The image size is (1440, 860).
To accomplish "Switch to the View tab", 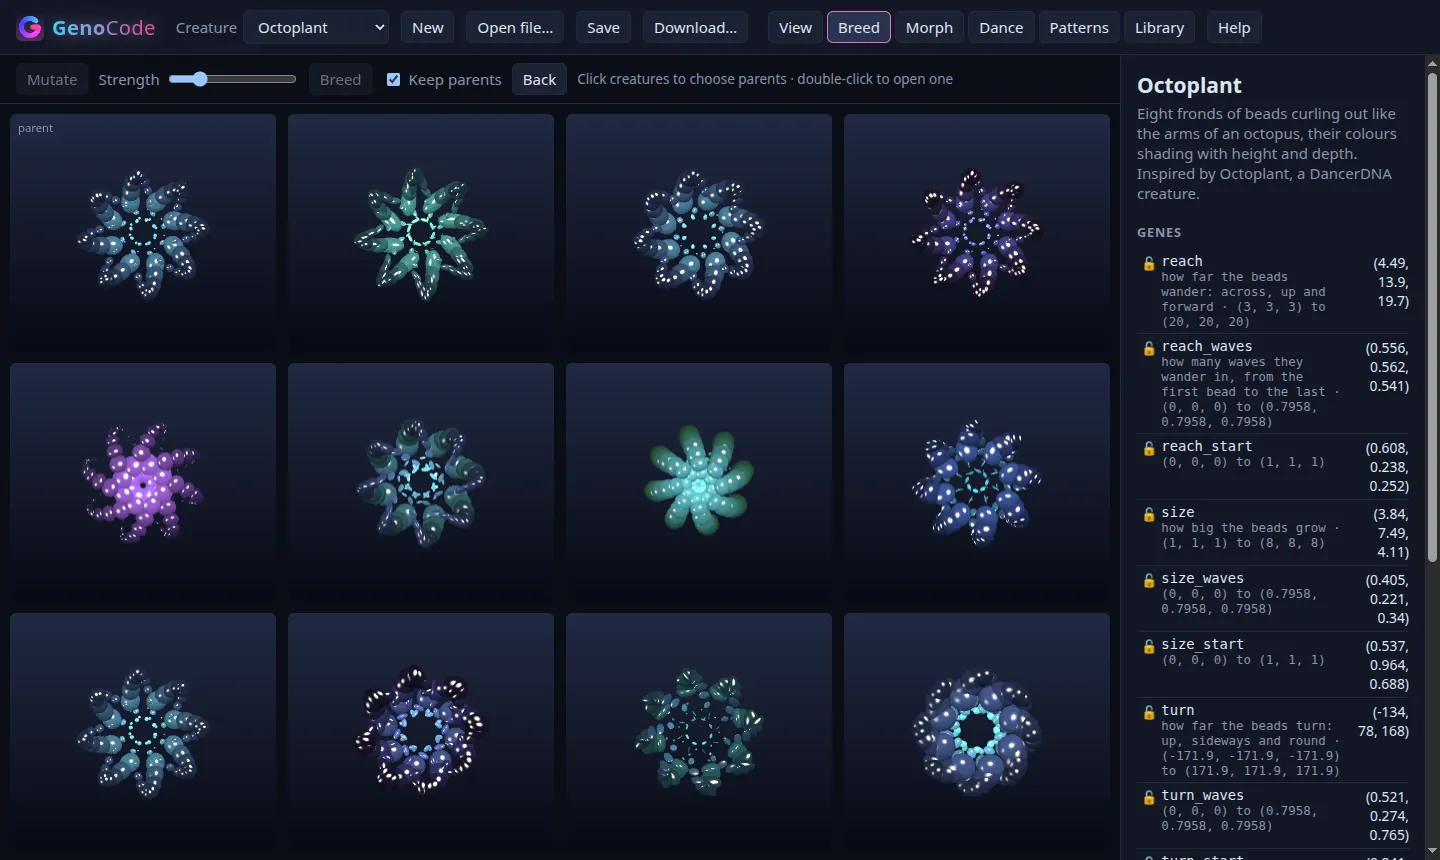I will pyautogui.click(x=795, y=28).
